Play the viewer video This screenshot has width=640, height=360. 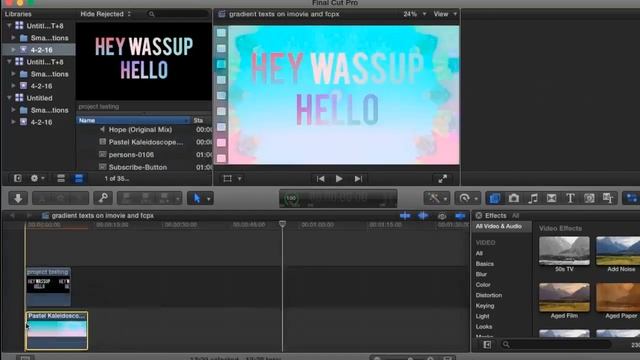point(339,179)
